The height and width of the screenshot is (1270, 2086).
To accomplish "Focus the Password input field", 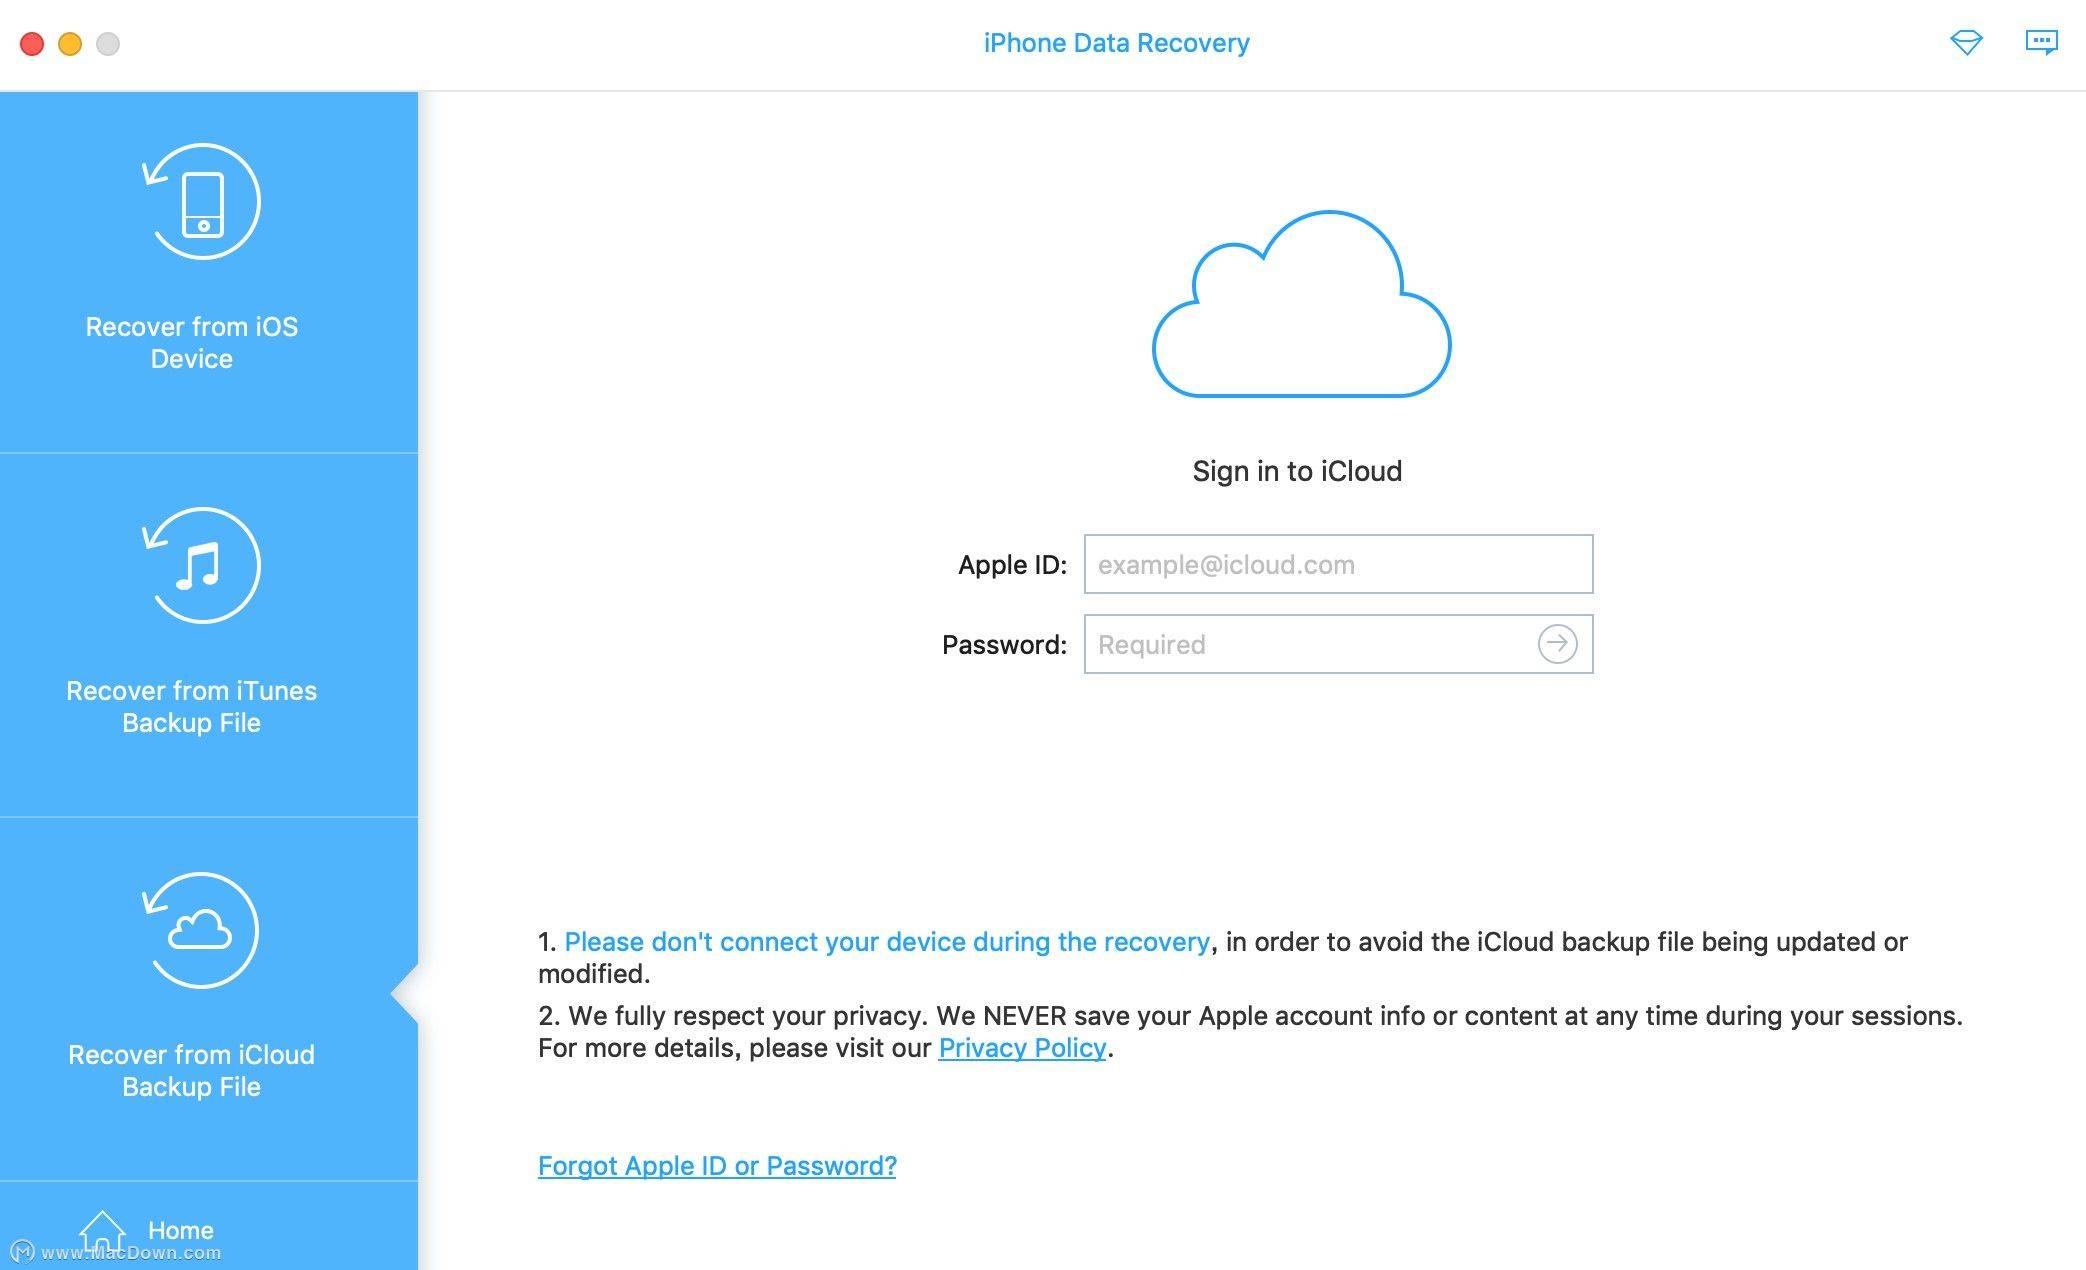I will 1338,644.
